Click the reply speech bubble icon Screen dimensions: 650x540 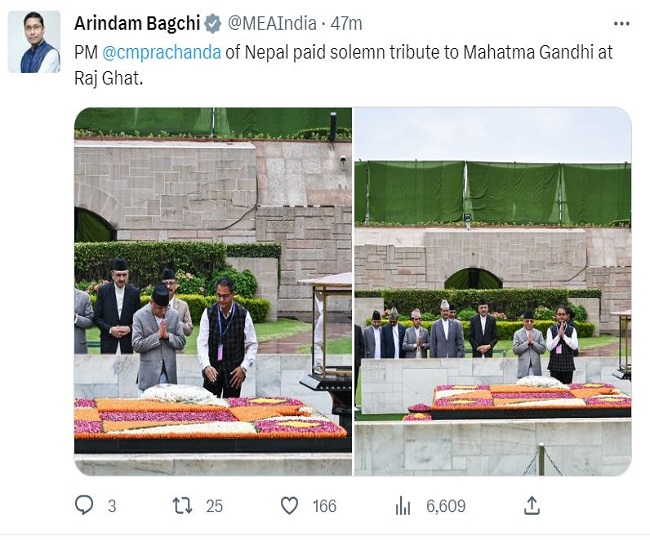tap(84, 506)
